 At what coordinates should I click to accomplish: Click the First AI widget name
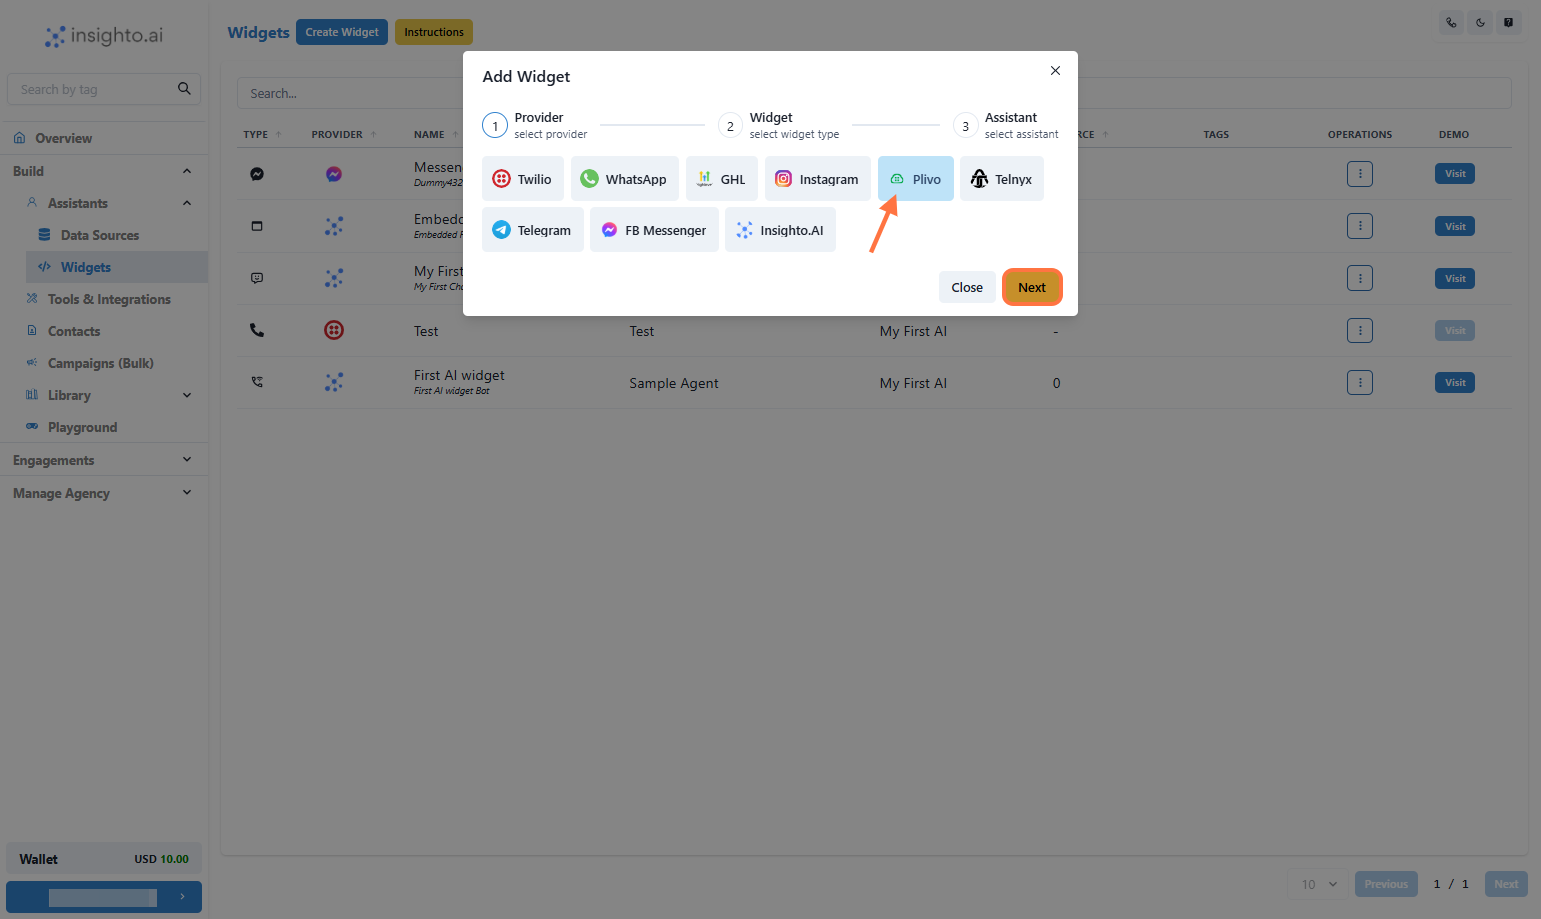pos(459,375)
